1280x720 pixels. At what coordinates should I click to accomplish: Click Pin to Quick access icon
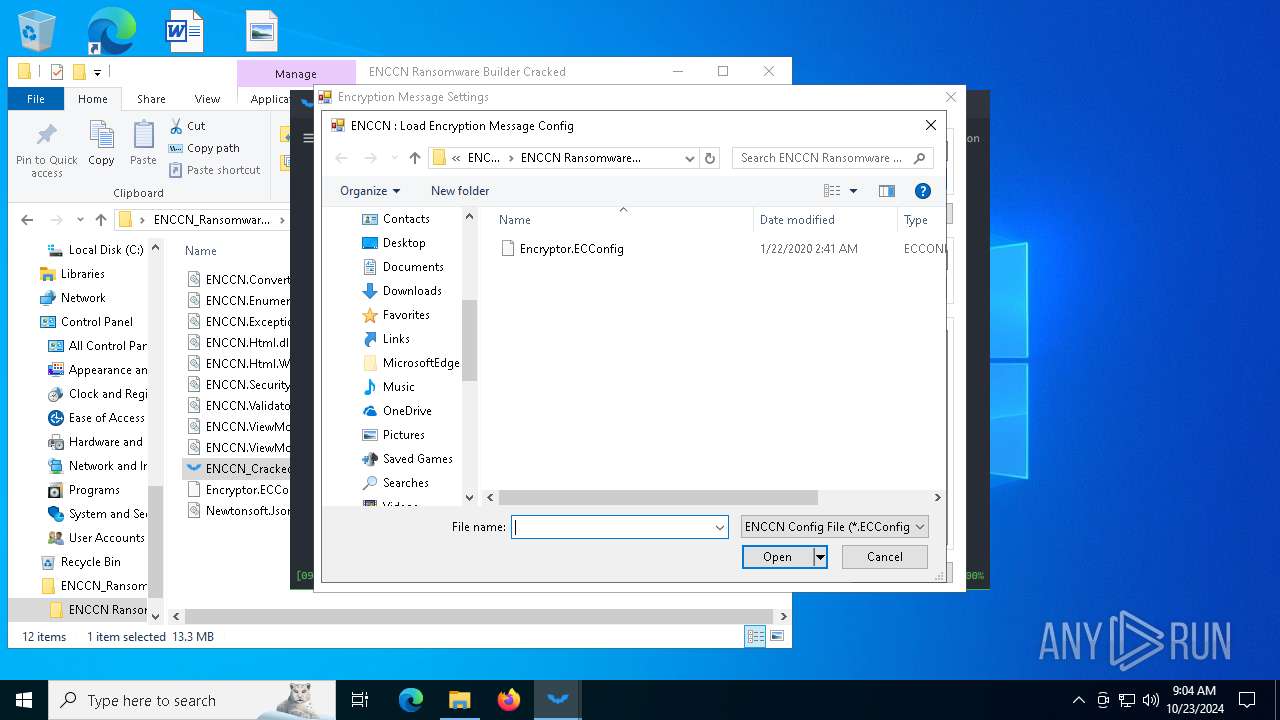[x=46, y=150]
